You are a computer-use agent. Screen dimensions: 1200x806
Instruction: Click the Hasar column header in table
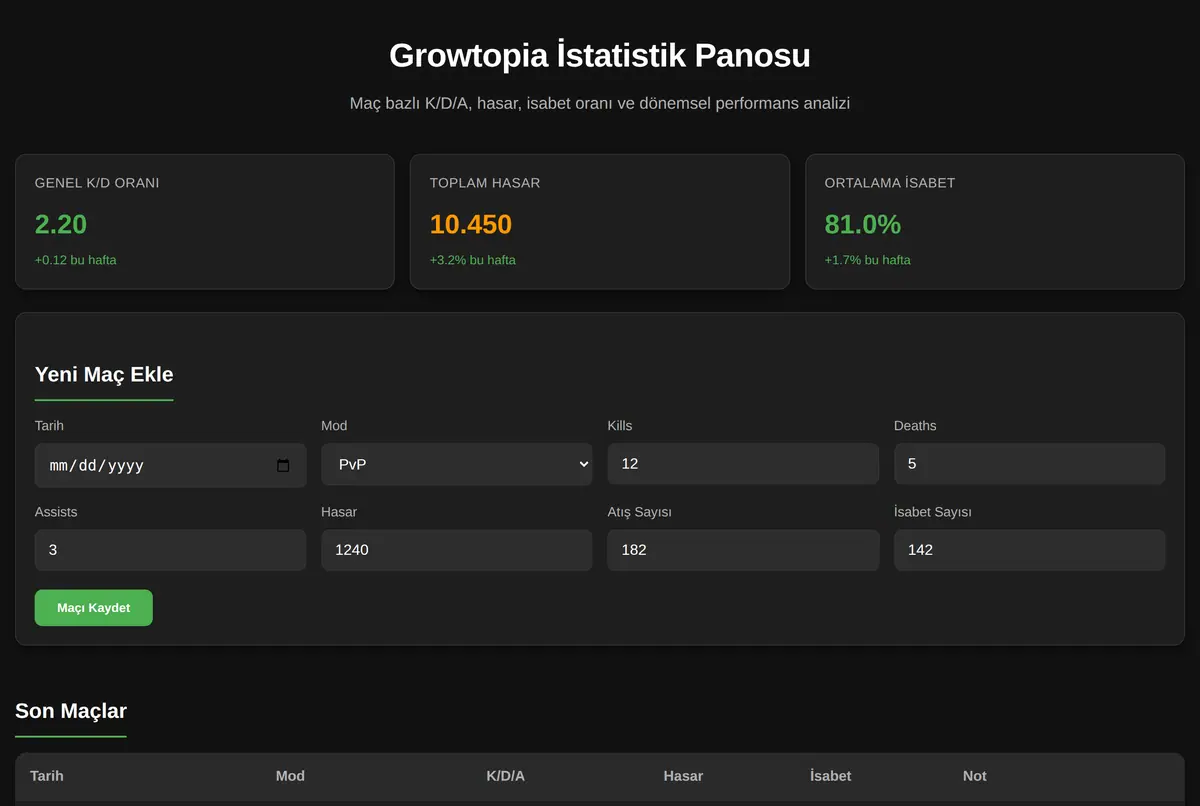pos(683,776)
